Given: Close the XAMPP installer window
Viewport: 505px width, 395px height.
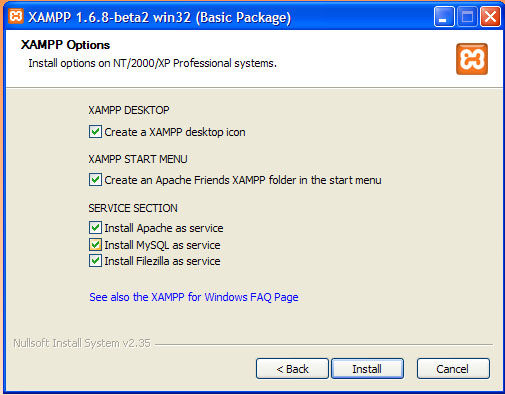Looking at the screenshot, I should tap(490, 16).
